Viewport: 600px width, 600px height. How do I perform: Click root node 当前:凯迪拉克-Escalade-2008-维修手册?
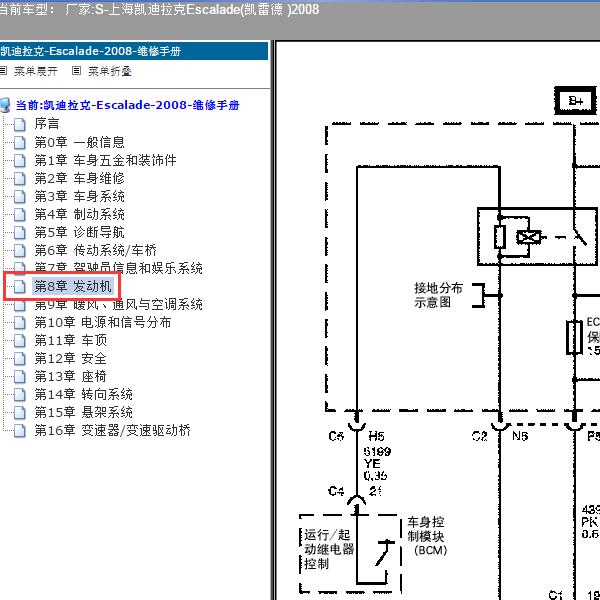pos(127,105)
